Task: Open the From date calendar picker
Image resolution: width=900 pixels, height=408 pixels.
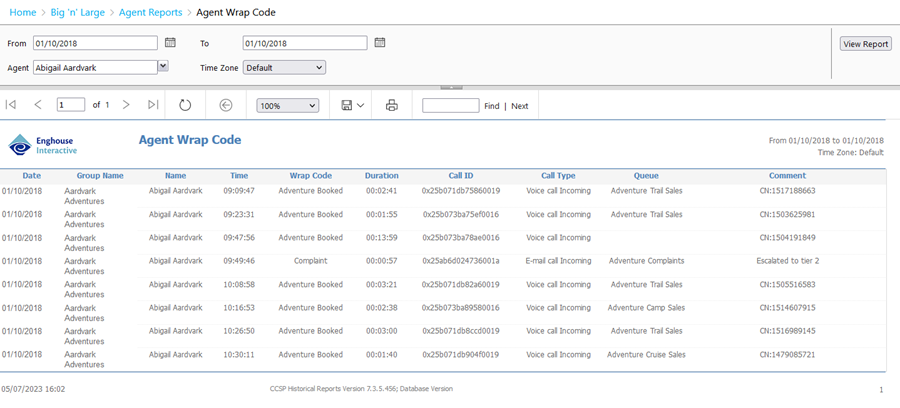Action: point(170,43)
